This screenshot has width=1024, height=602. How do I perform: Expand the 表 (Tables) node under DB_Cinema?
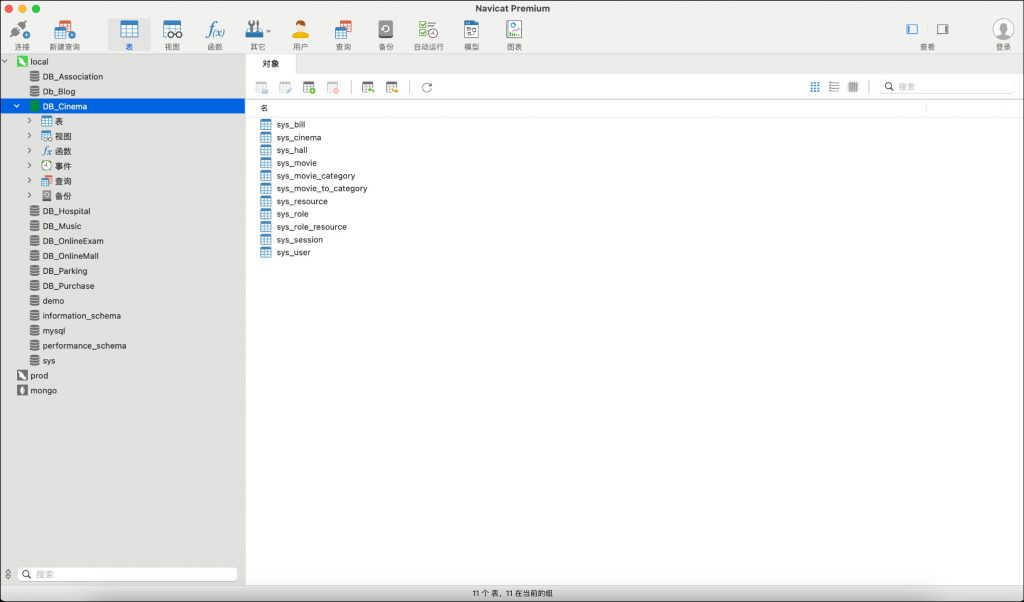[x=30, y=121]
